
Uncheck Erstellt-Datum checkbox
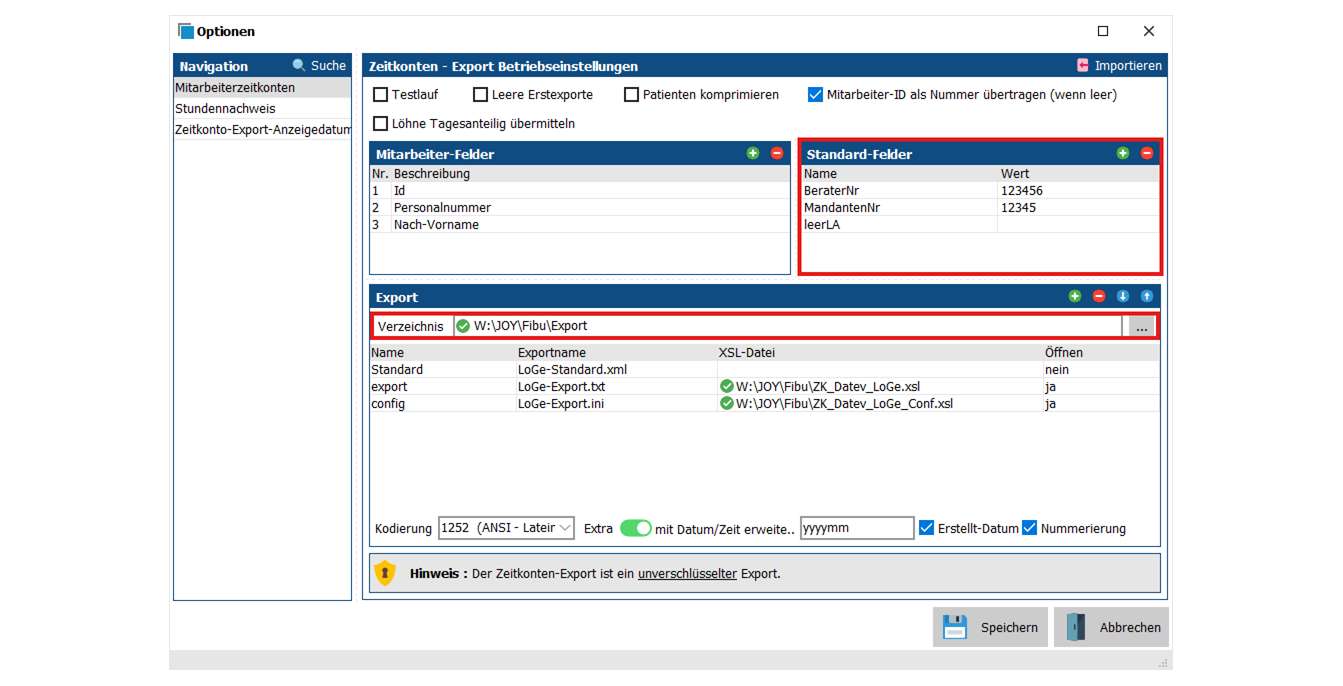point(927,528)
